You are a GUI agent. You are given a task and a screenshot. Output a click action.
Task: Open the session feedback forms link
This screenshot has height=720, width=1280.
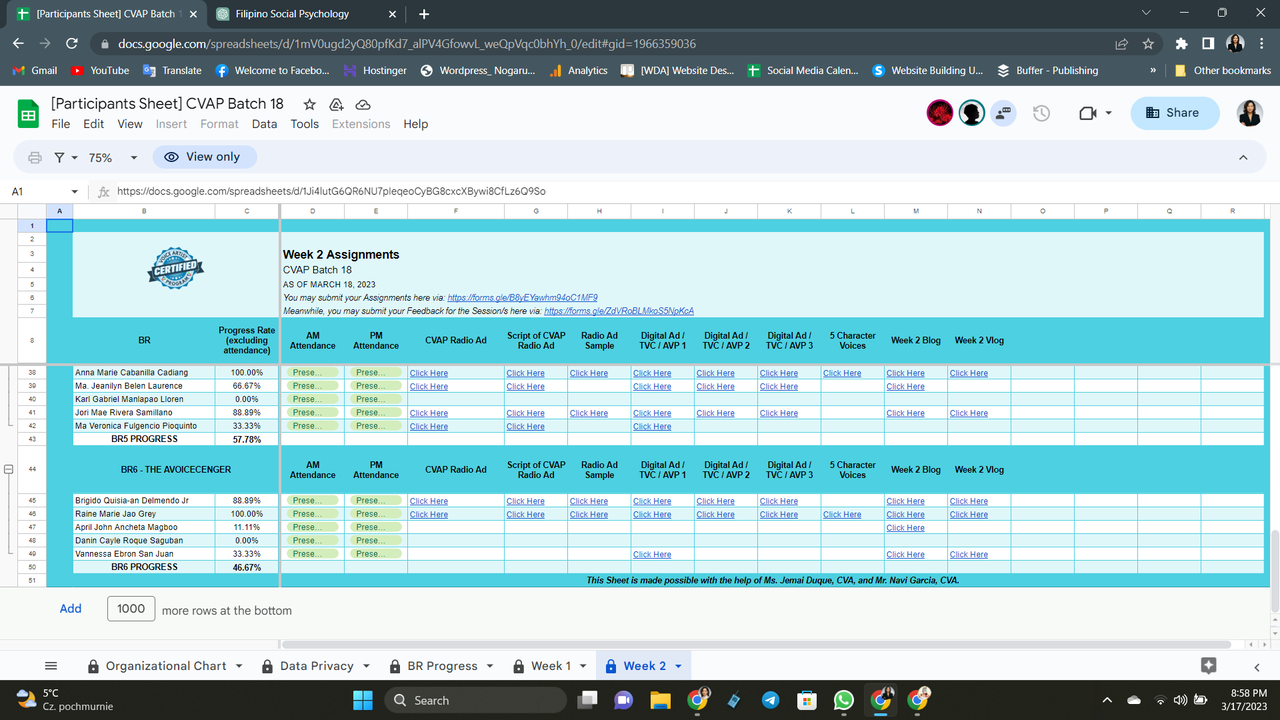[619, 311]
